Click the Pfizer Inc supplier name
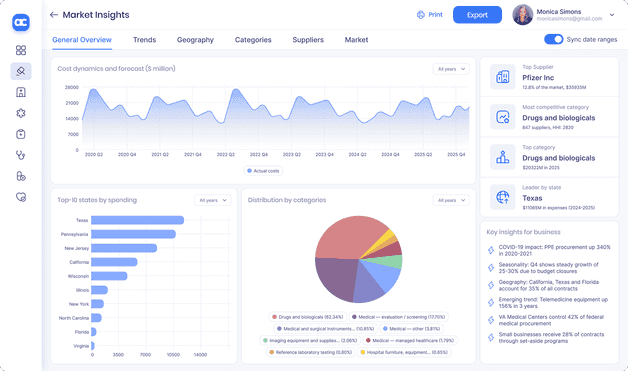The height and width of the screenshot is (371, 628). [538, 78]
